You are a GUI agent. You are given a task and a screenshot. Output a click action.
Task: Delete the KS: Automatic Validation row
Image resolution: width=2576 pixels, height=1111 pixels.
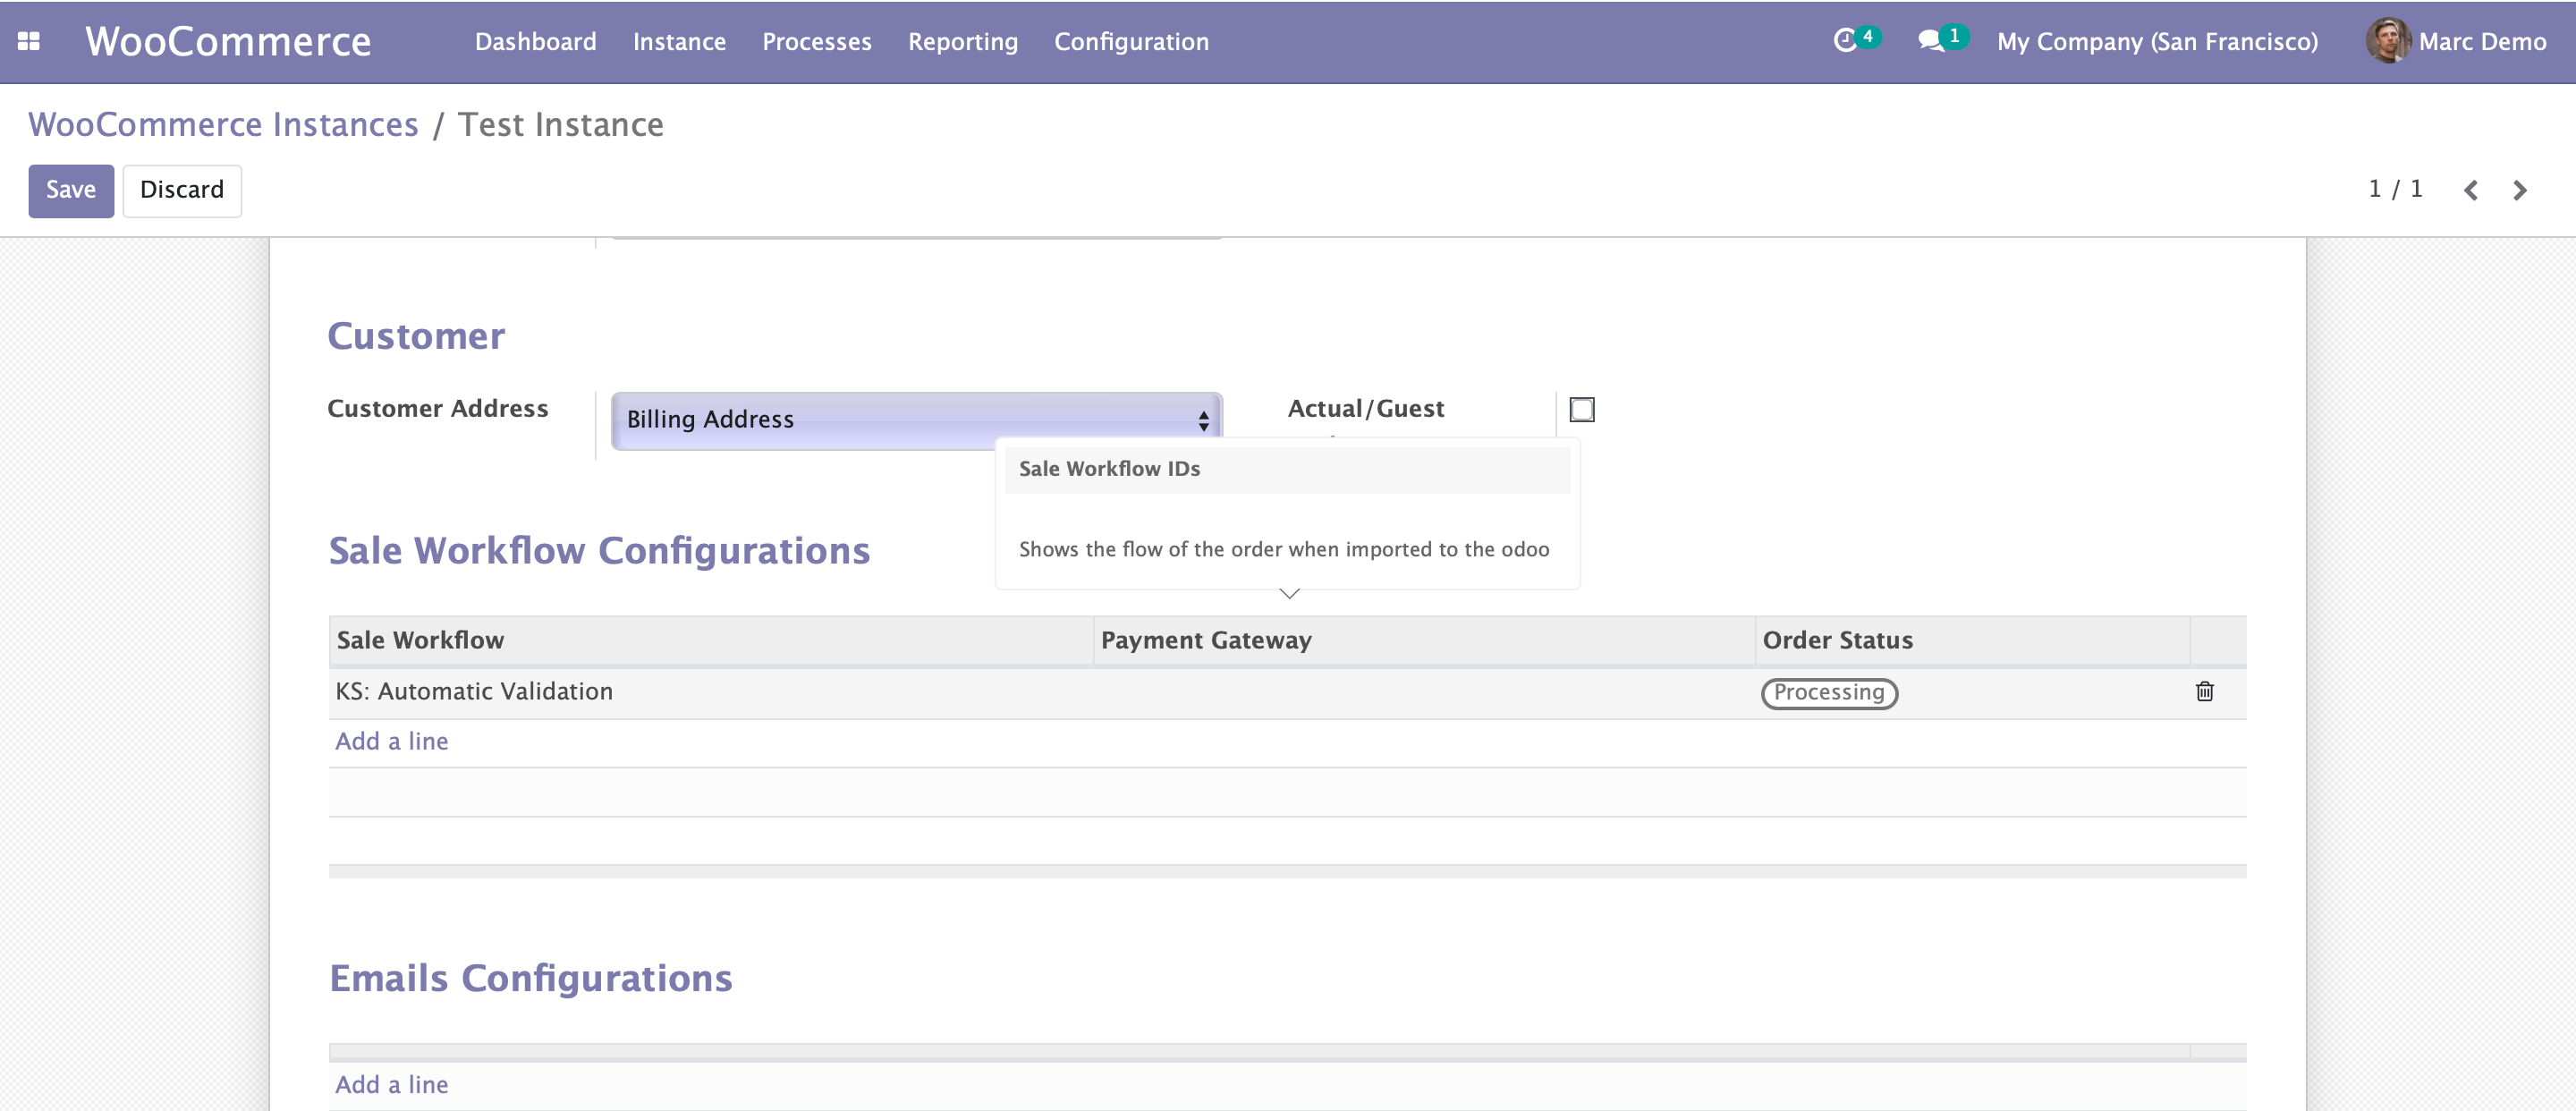2204,691
